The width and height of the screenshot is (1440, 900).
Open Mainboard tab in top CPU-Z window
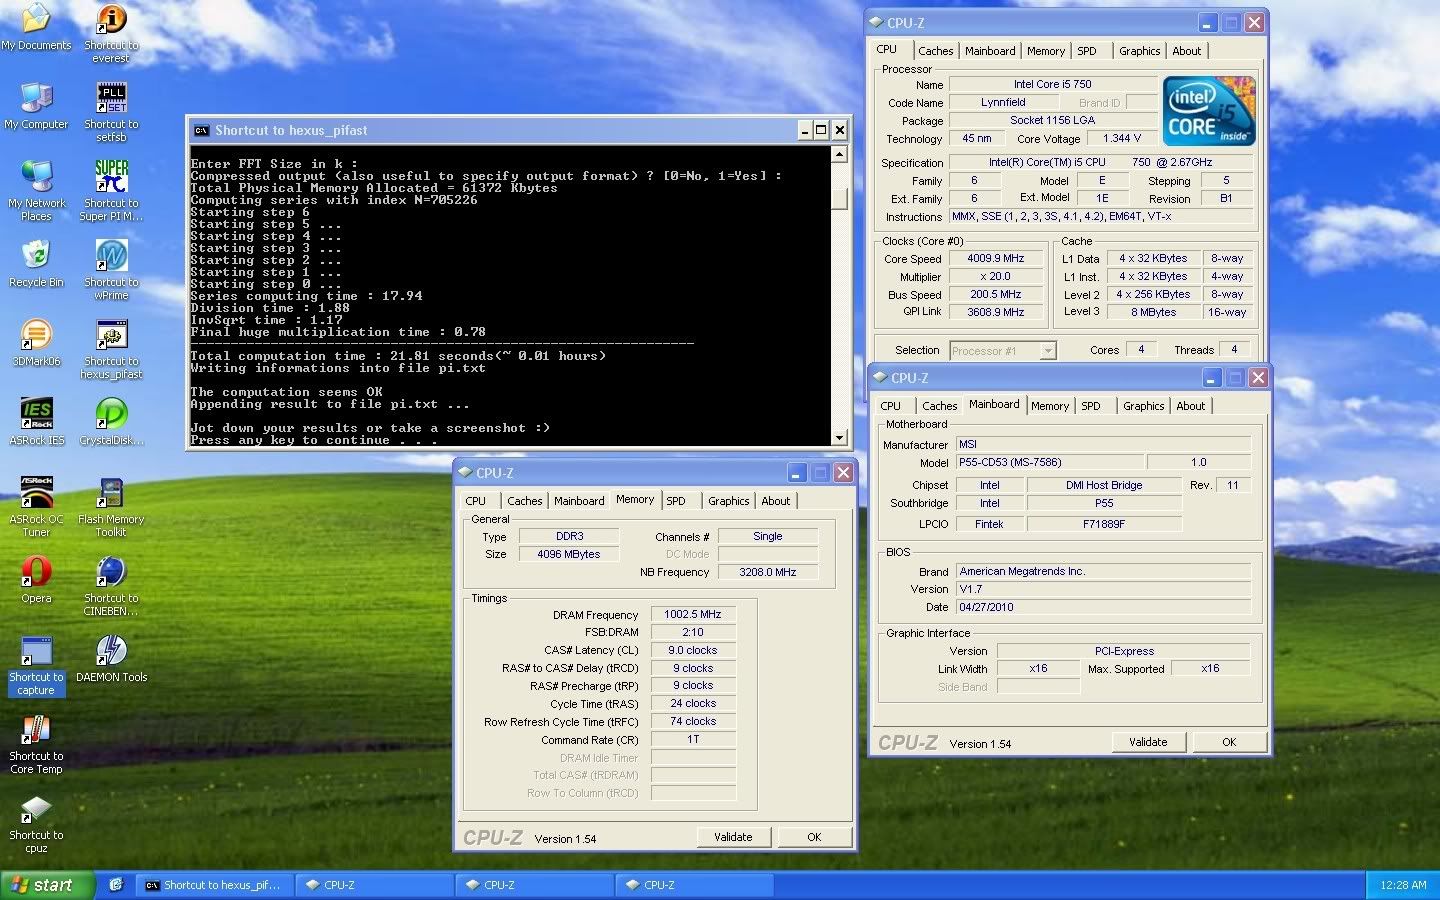pyautogui.click(x=990, y=51)
